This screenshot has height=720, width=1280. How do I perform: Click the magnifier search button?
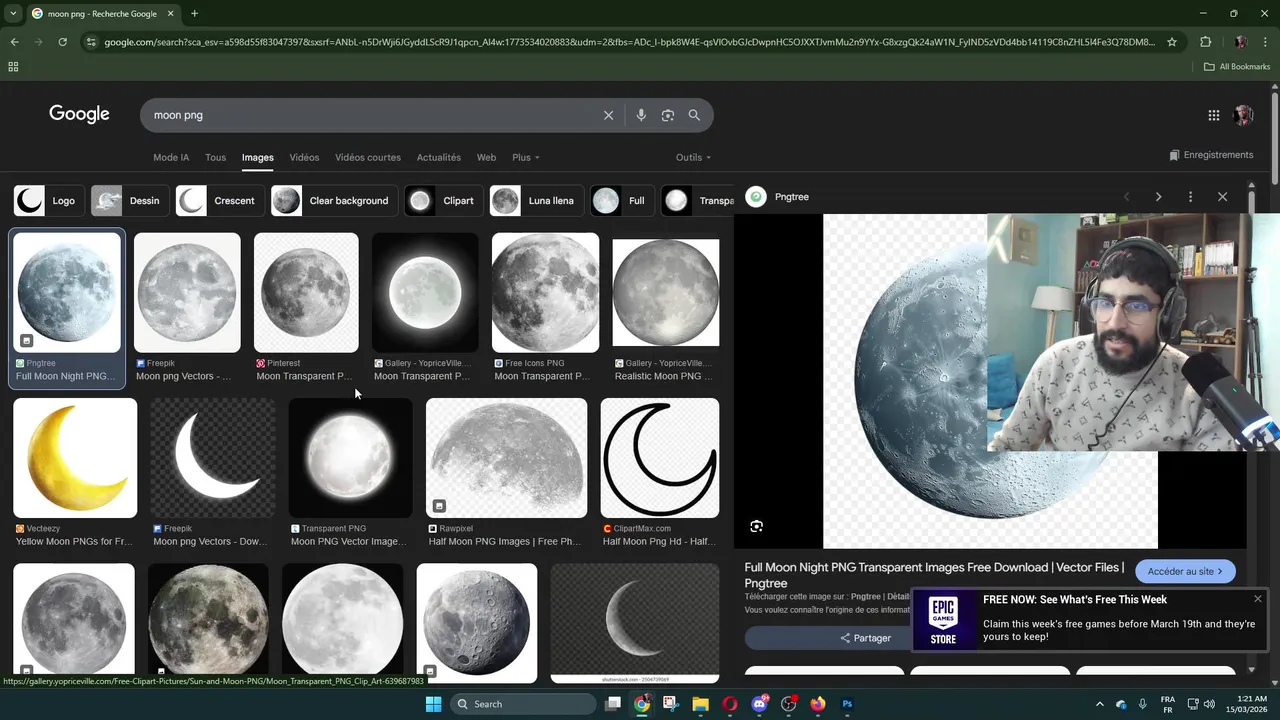tap(694, 115)
